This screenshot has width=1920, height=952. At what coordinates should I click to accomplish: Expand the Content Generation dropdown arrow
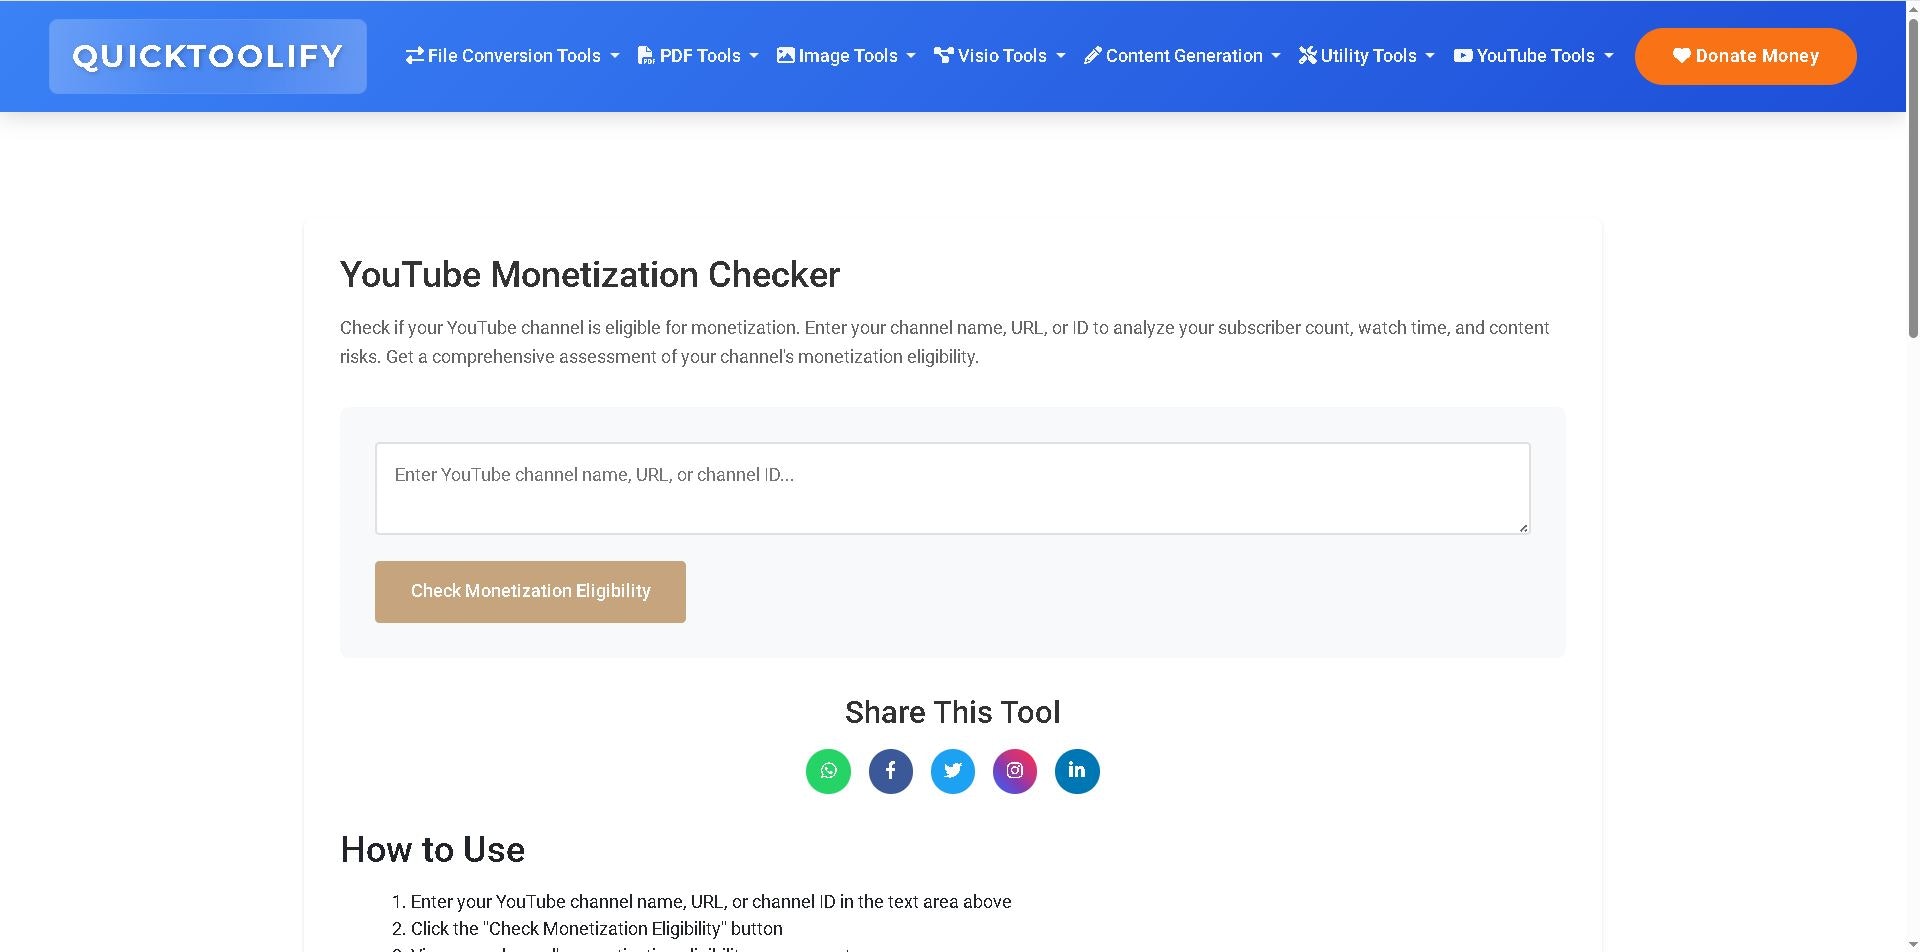tap(1276, 56)
